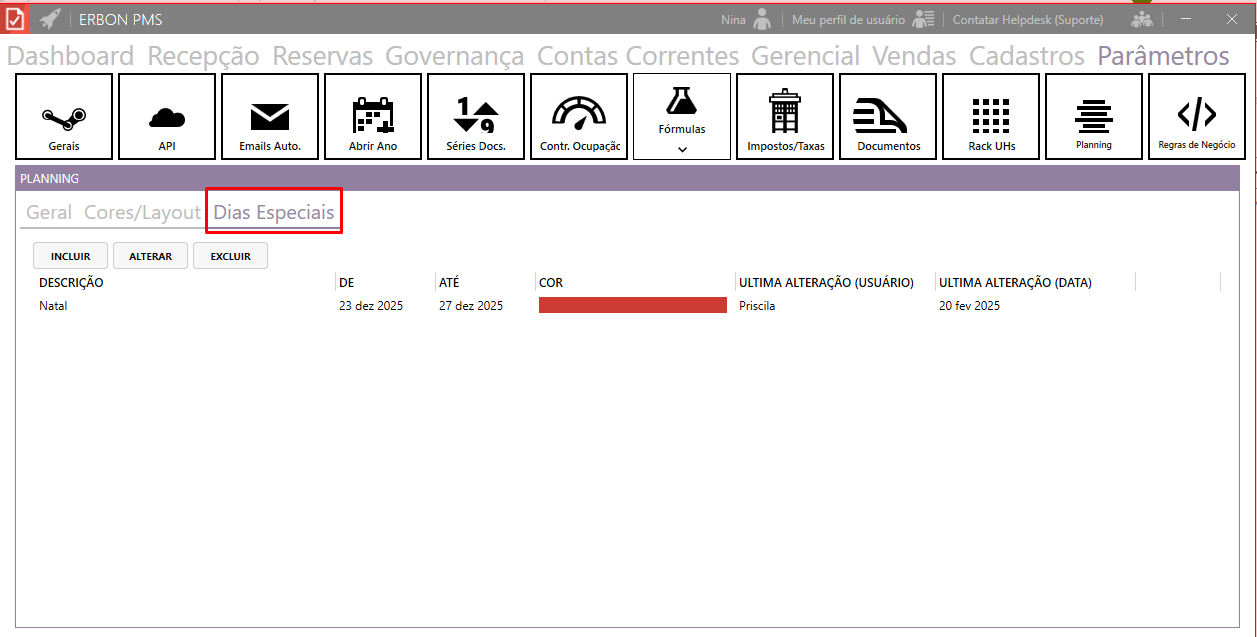Click the ALTERAR button

[x=150, y=256]
